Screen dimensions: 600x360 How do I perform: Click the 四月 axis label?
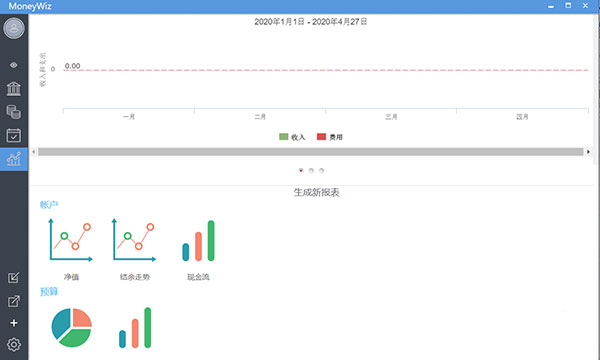[x=522, y=117]
